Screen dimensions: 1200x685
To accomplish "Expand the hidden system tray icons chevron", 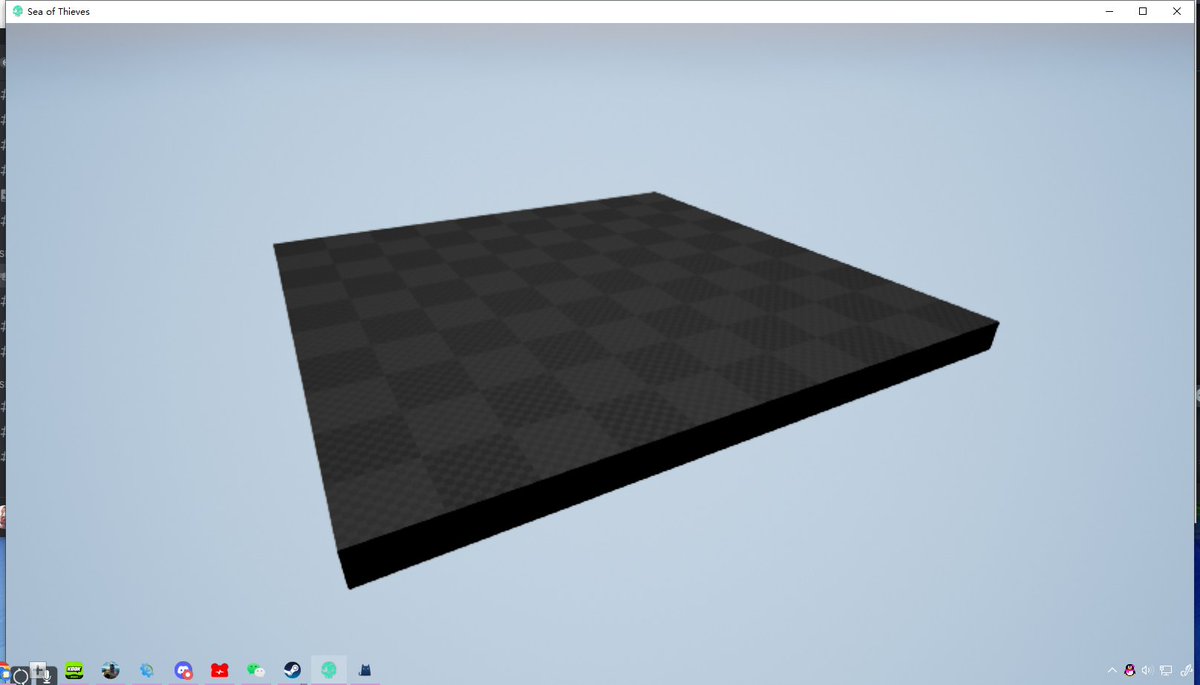I will tap(1112, 670).
